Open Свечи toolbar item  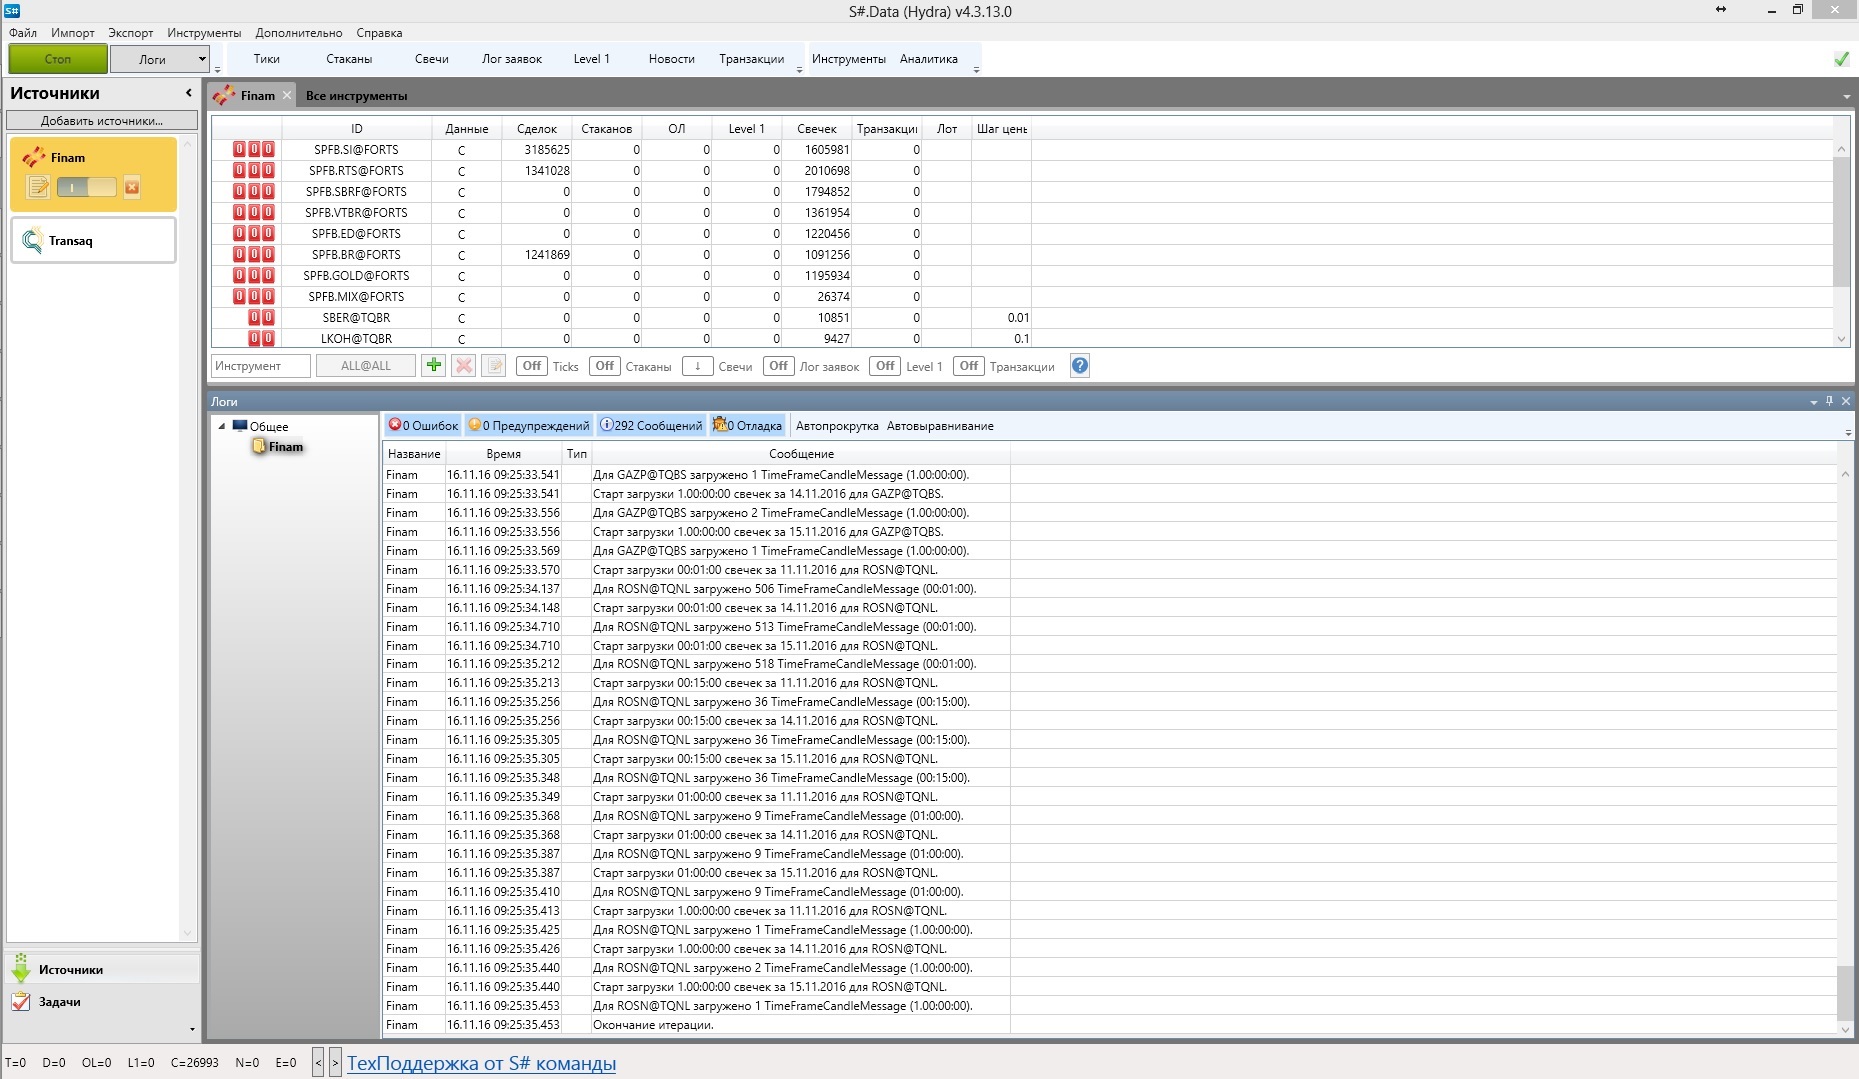(x=432, y=59)
